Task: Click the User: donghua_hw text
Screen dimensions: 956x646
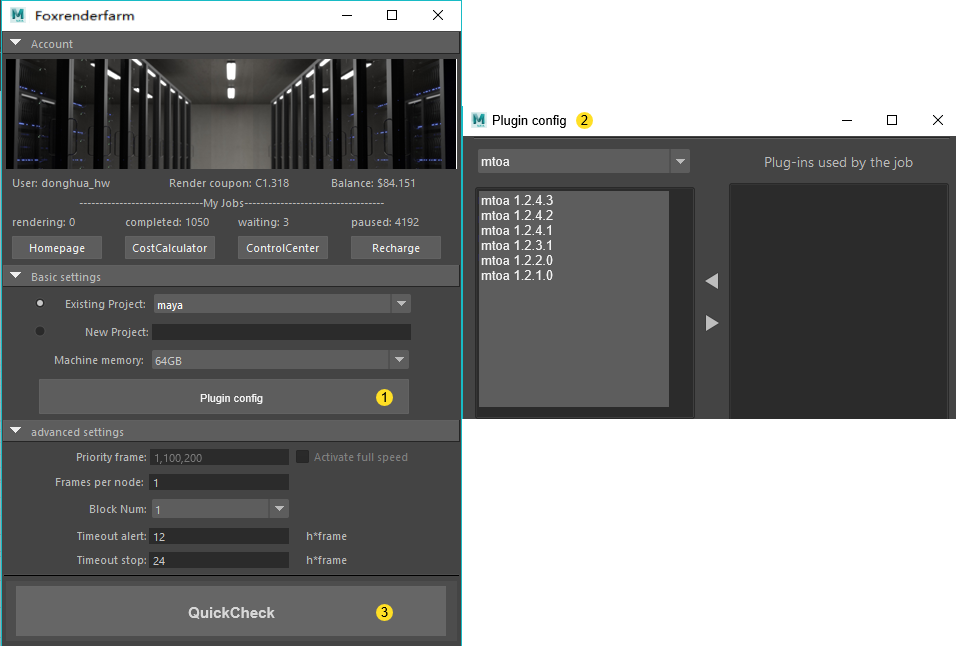Action: (x=61, y=183)
